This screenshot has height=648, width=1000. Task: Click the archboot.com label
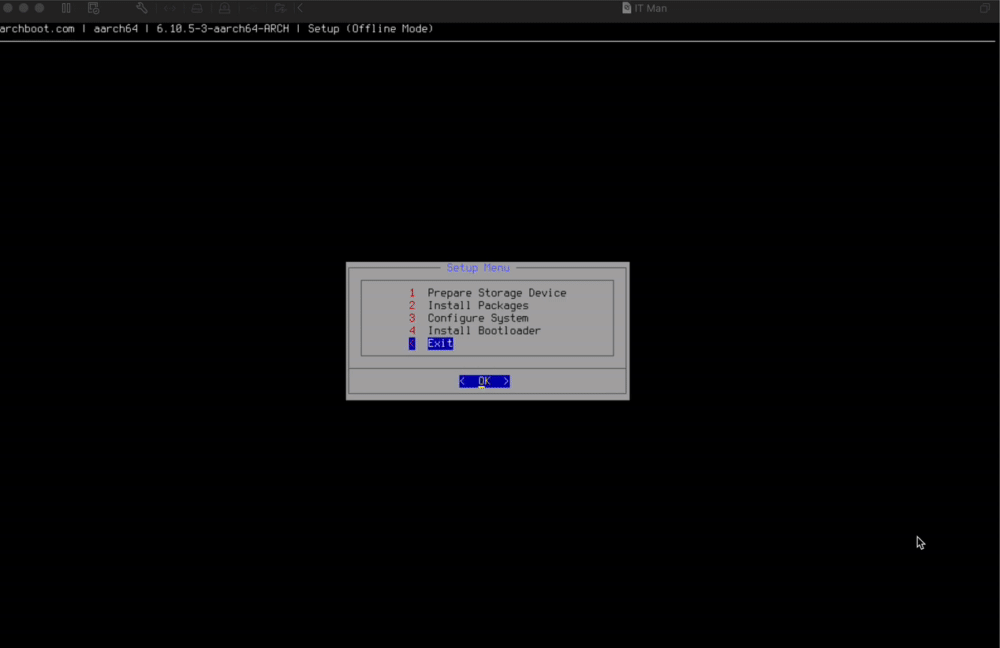[x=37, y=29]
